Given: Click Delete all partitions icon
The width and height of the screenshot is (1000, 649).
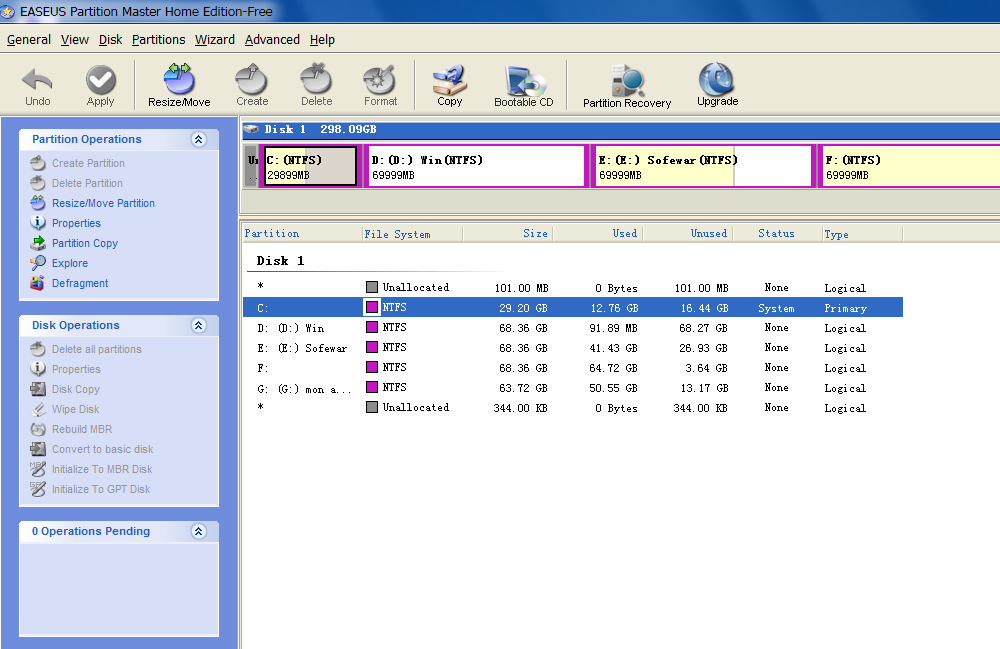Looking at the screenshot, I should tap(38, 349).
